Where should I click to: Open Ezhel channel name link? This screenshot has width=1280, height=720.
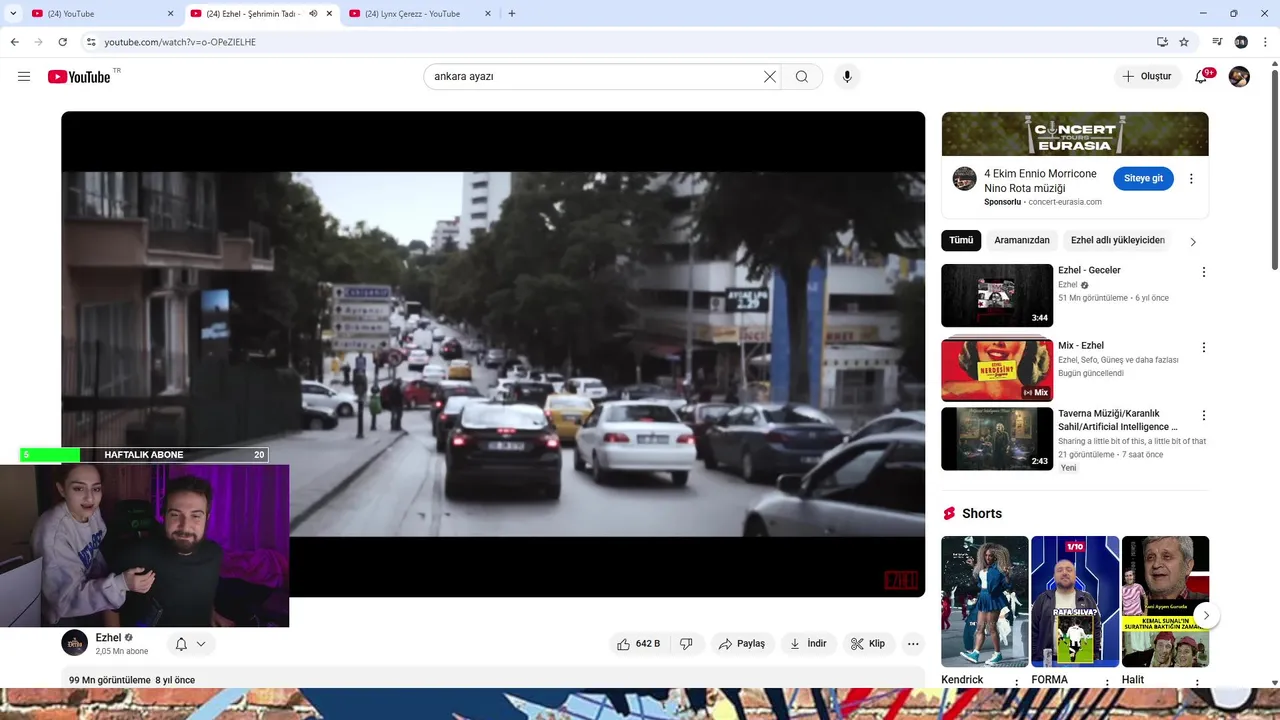[108, 638]
